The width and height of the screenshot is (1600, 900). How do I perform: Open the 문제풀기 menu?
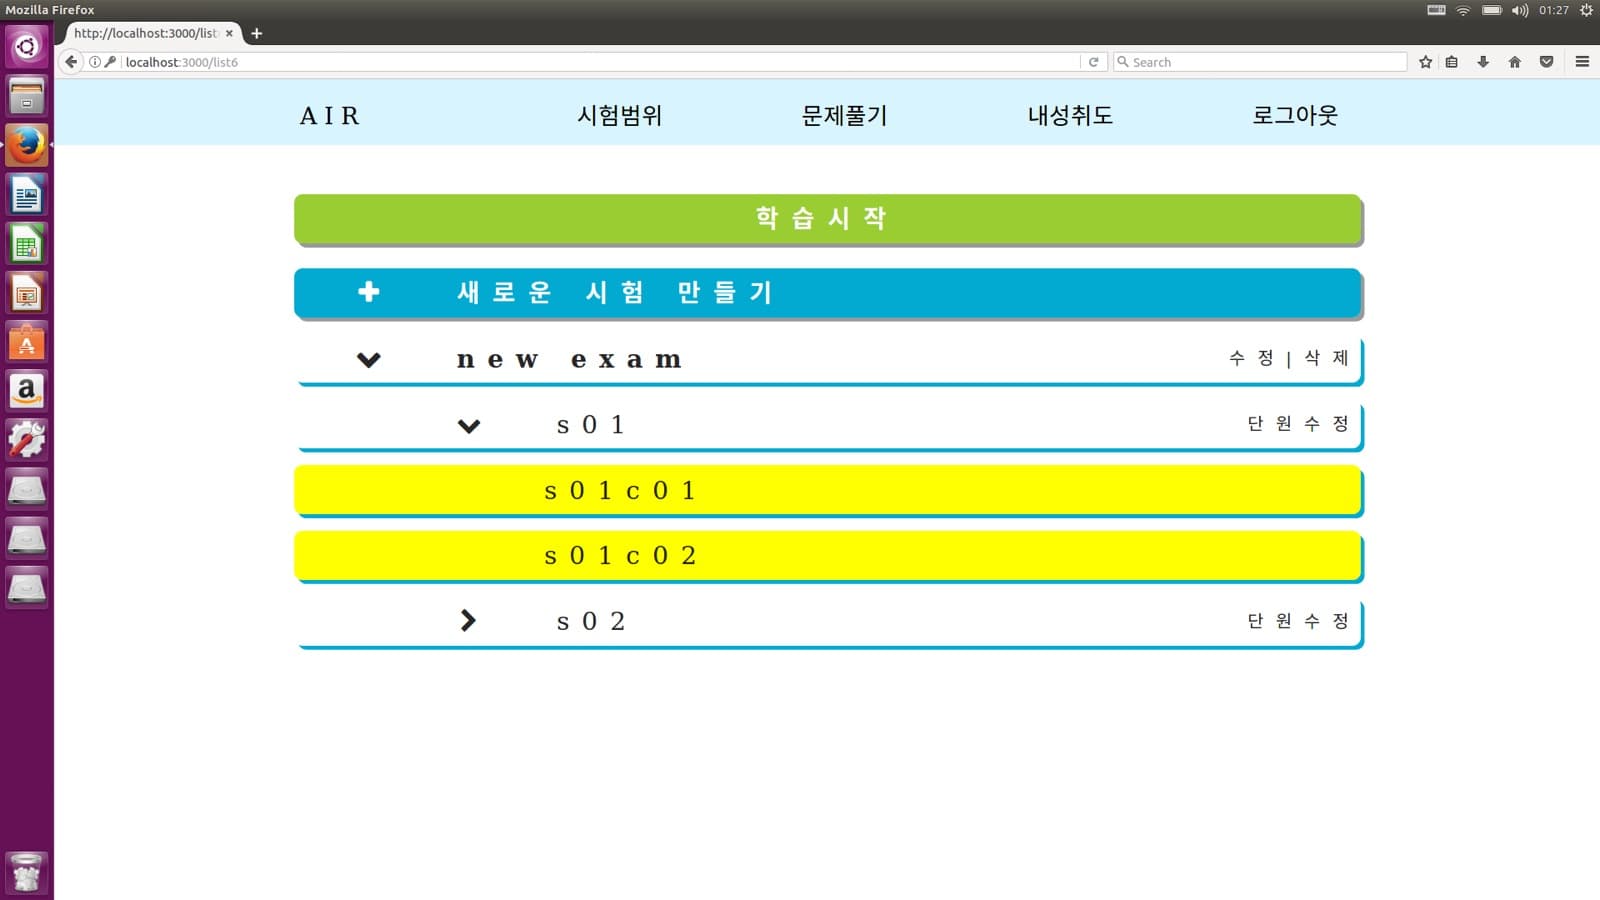click(x=845, y=115)
